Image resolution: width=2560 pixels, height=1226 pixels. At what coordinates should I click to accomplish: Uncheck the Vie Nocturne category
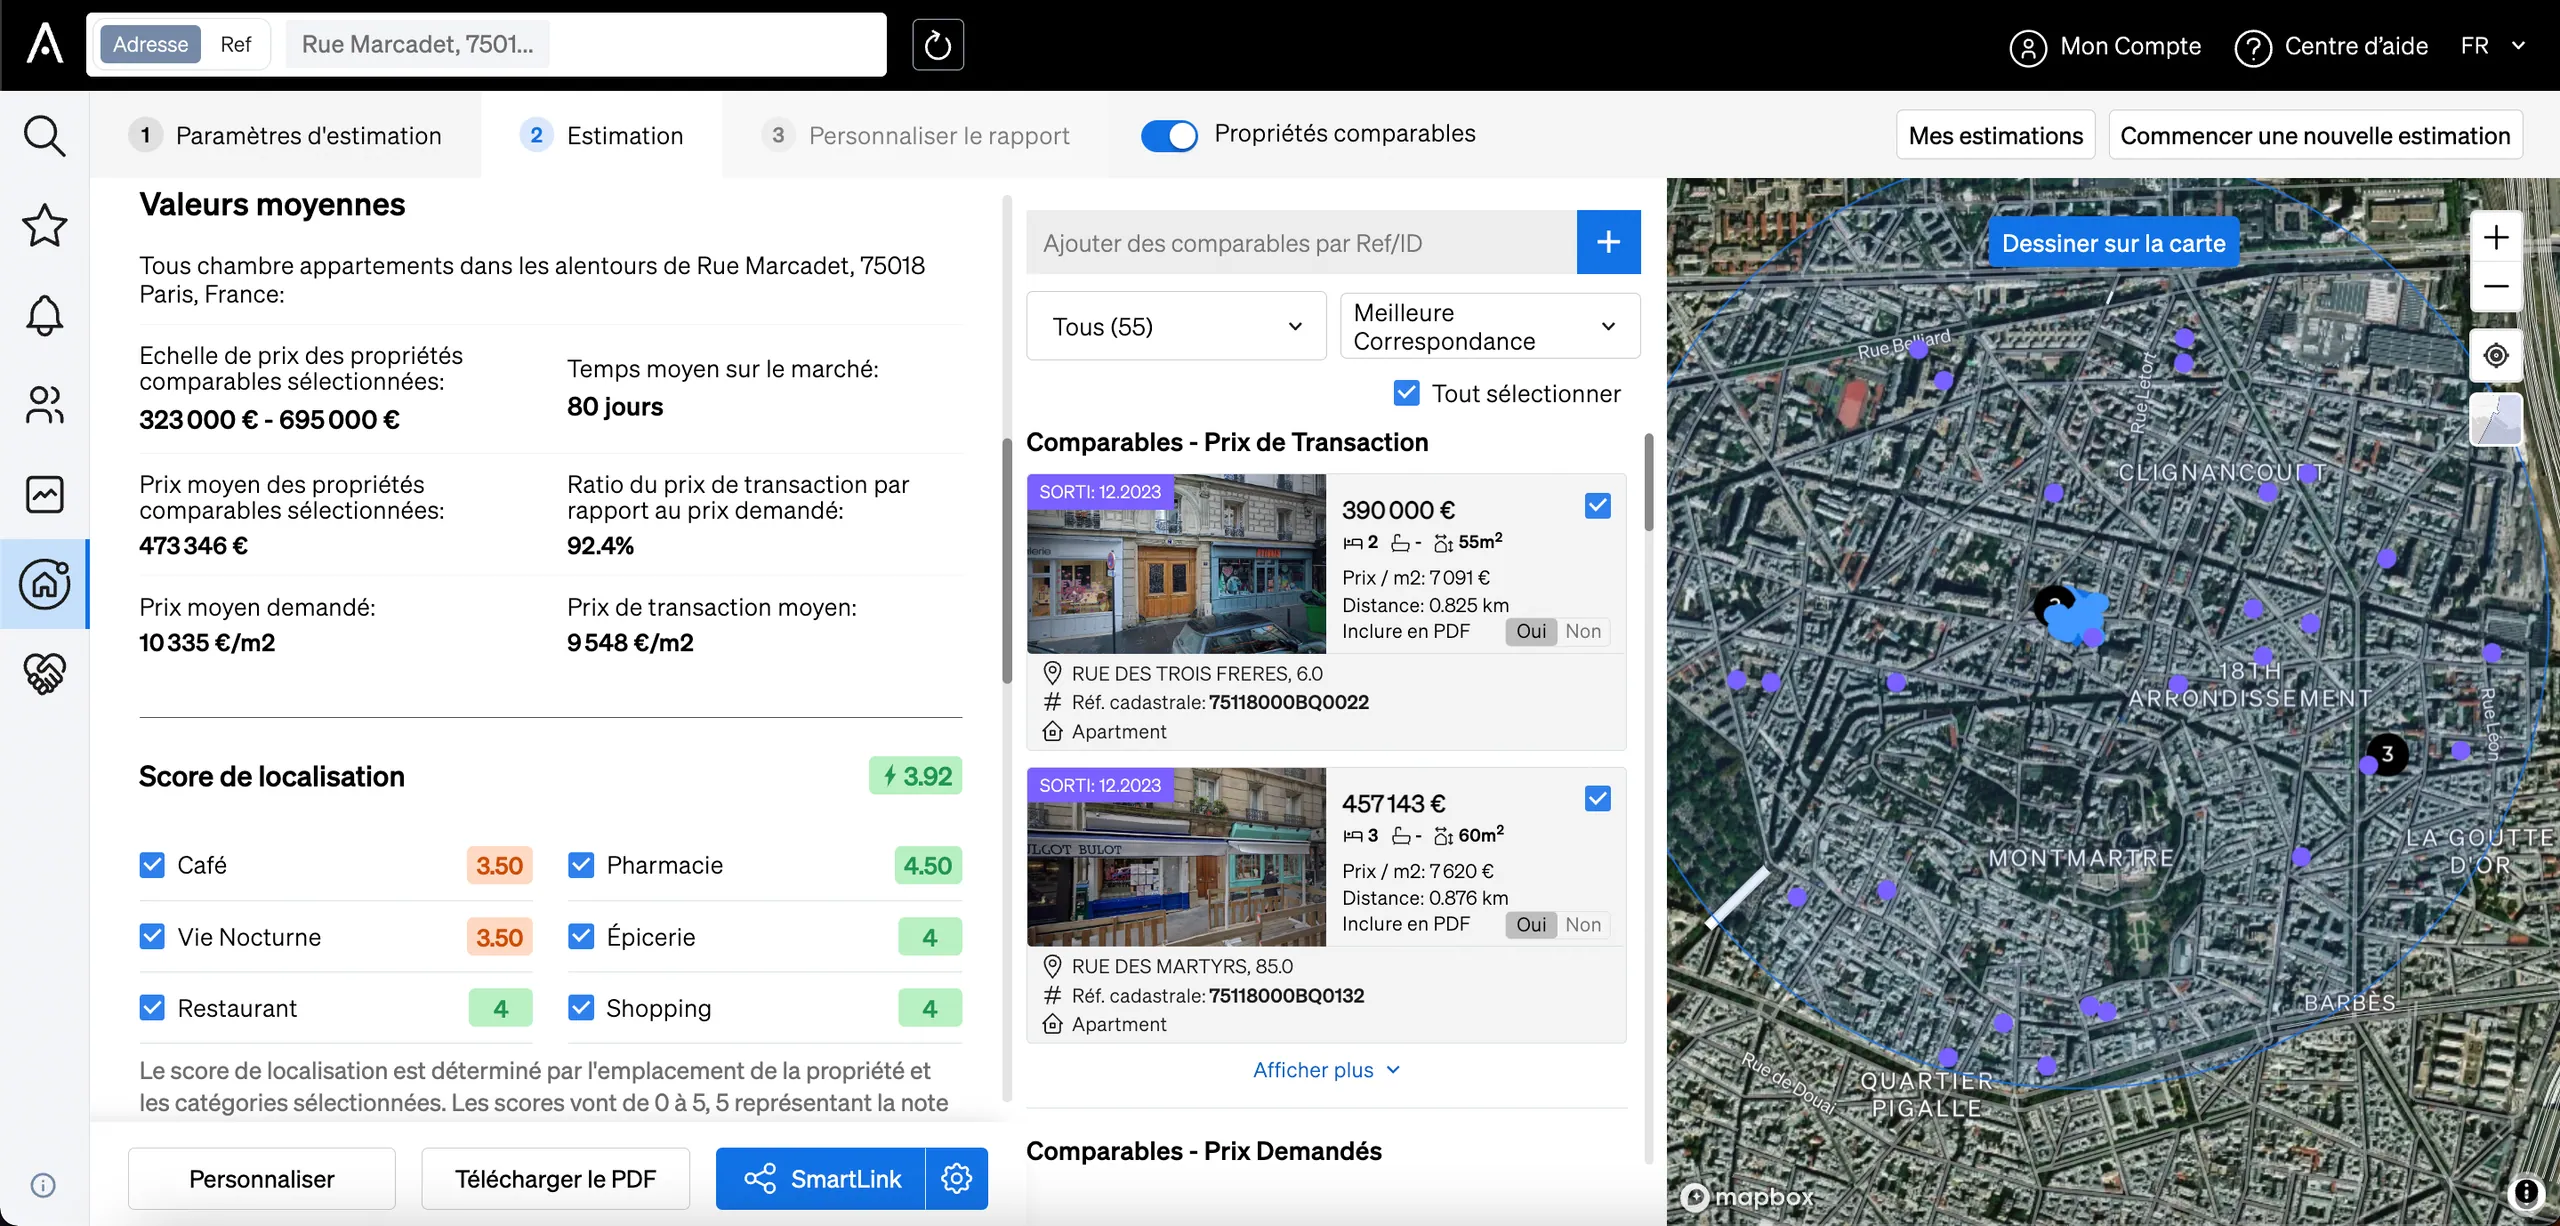(152, 937)
